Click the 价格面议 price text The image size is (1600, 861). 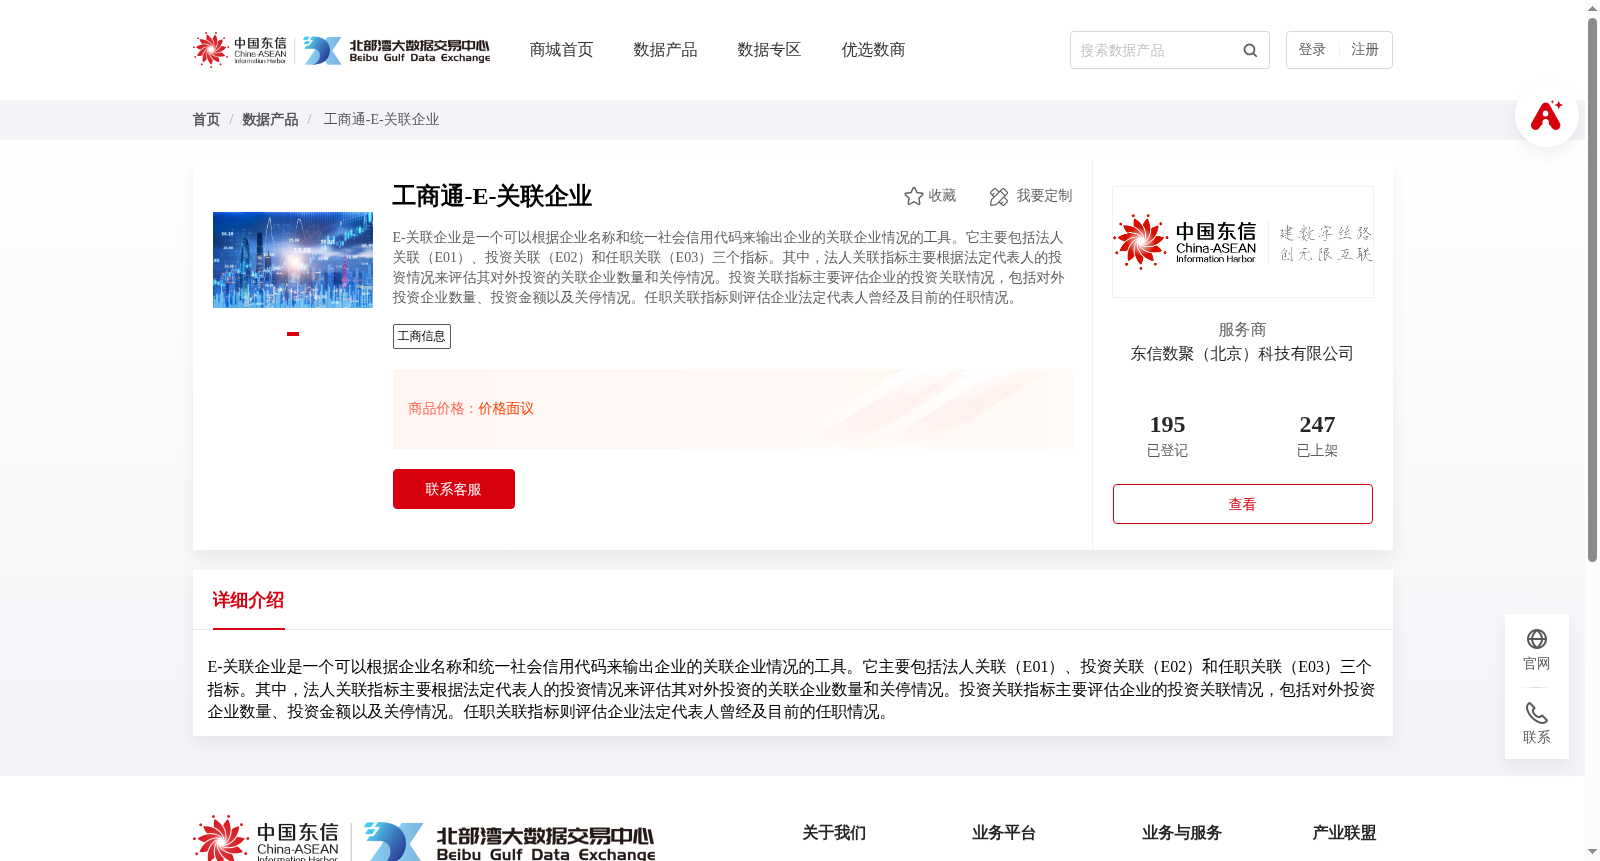(x=506, y=409)
